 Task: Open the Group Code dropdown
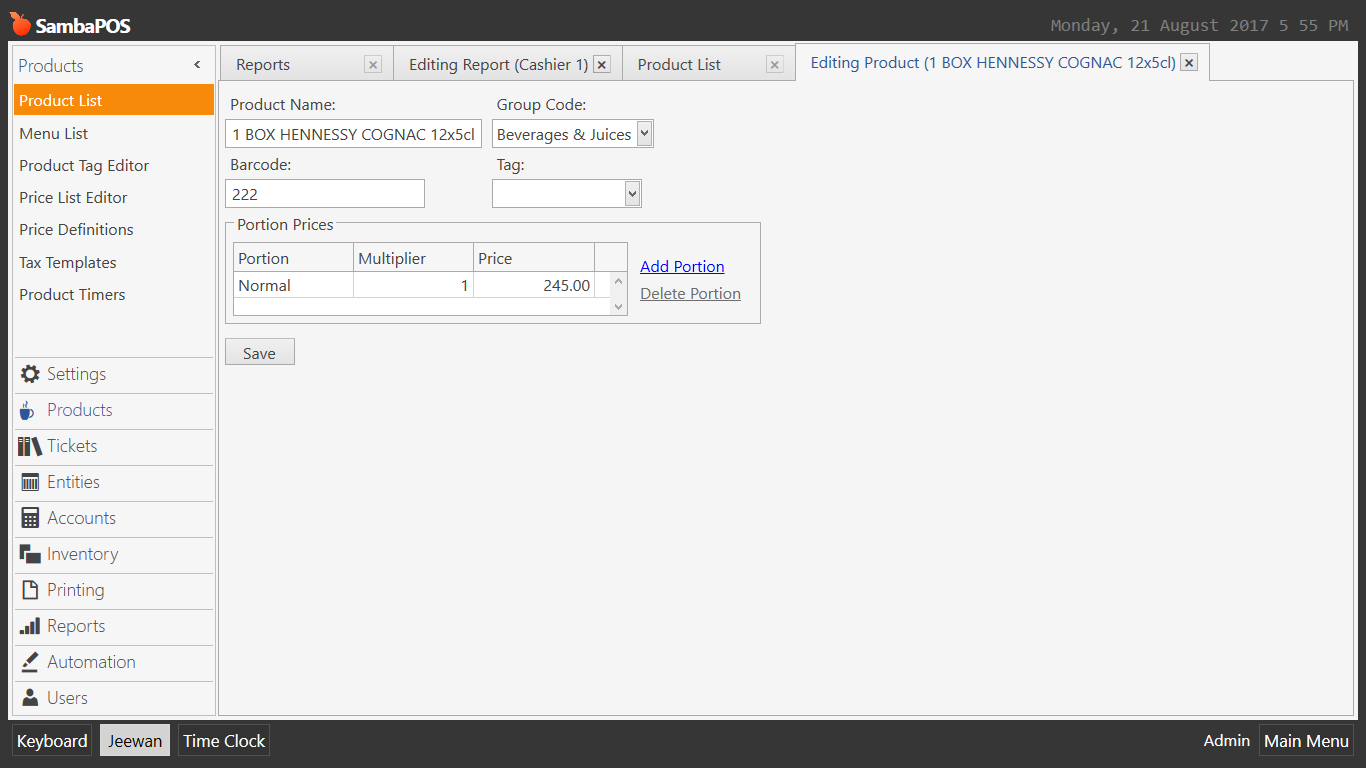tap(644, 133)
